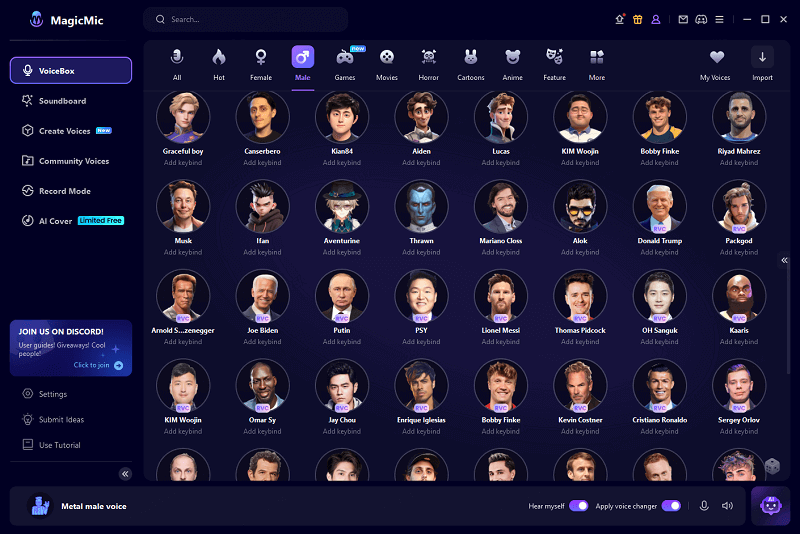Image resolution: width=800 pixels, height=534 pixels.
Task: Open Settings
Action: click(45, 394)
